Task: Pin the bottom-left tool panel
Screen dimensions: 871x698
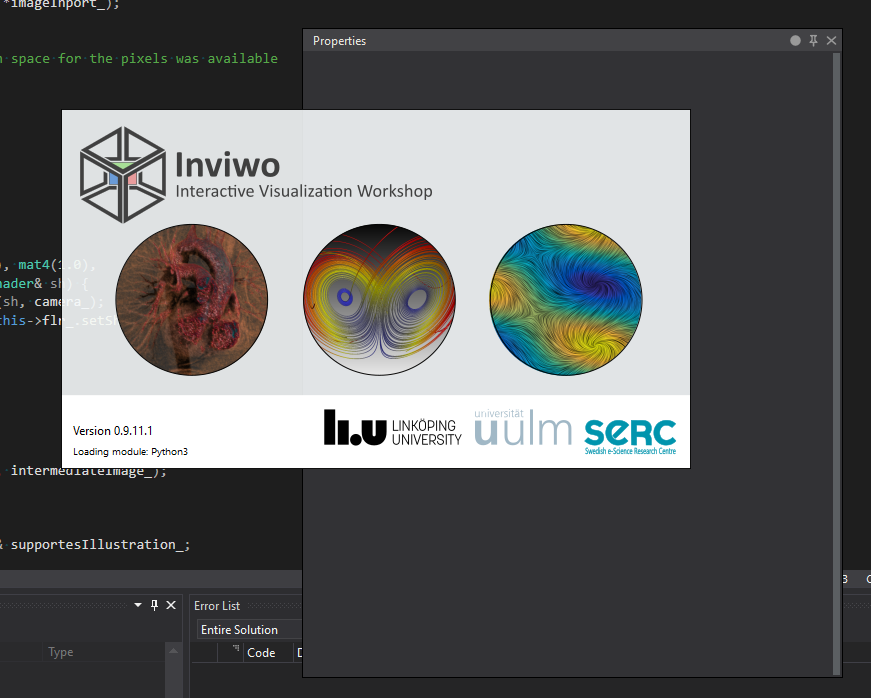Action: 154,605
